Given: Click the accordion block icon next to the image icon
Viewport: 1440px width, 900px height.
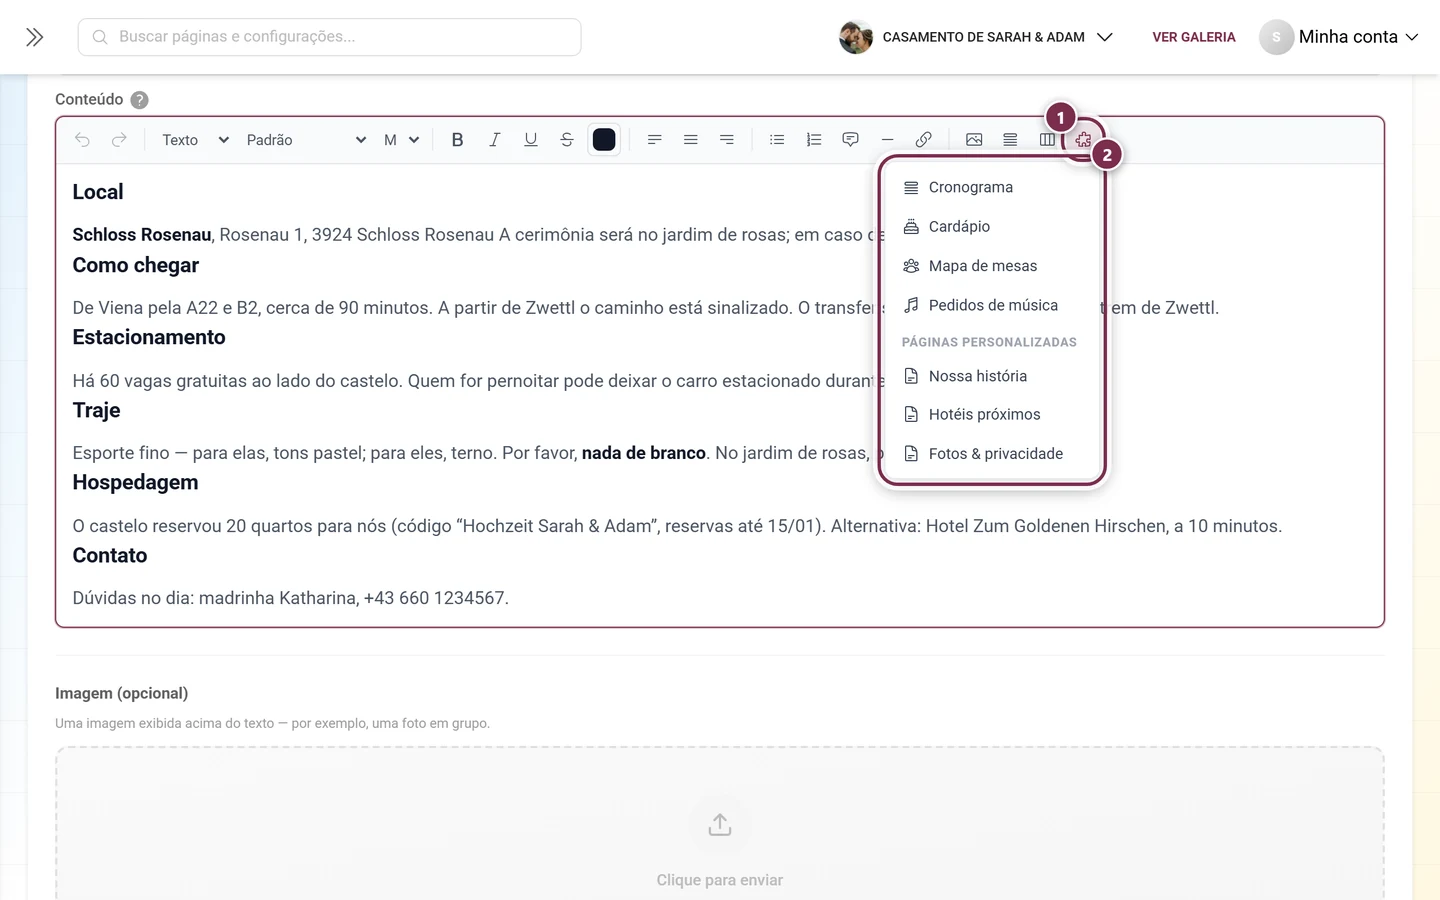Looking at the screenshot, I should [1010, 140].
